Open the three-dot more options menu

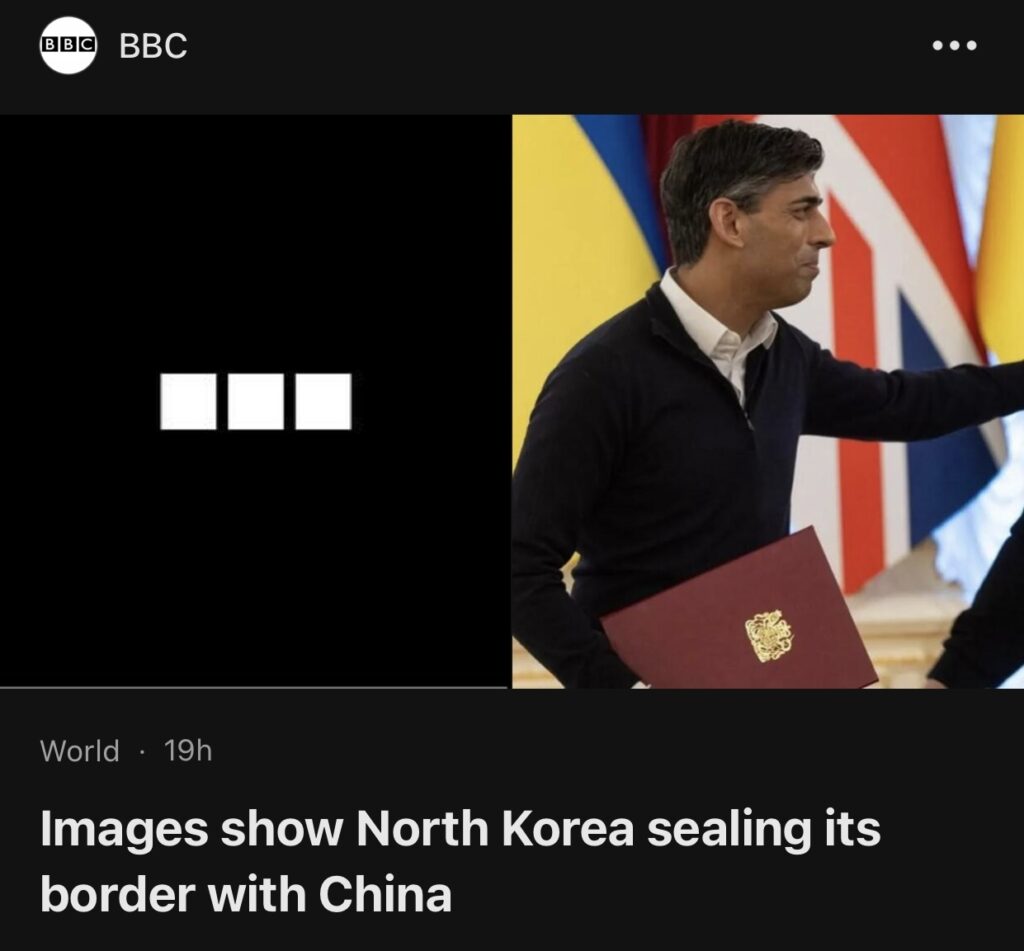(954, 45)
